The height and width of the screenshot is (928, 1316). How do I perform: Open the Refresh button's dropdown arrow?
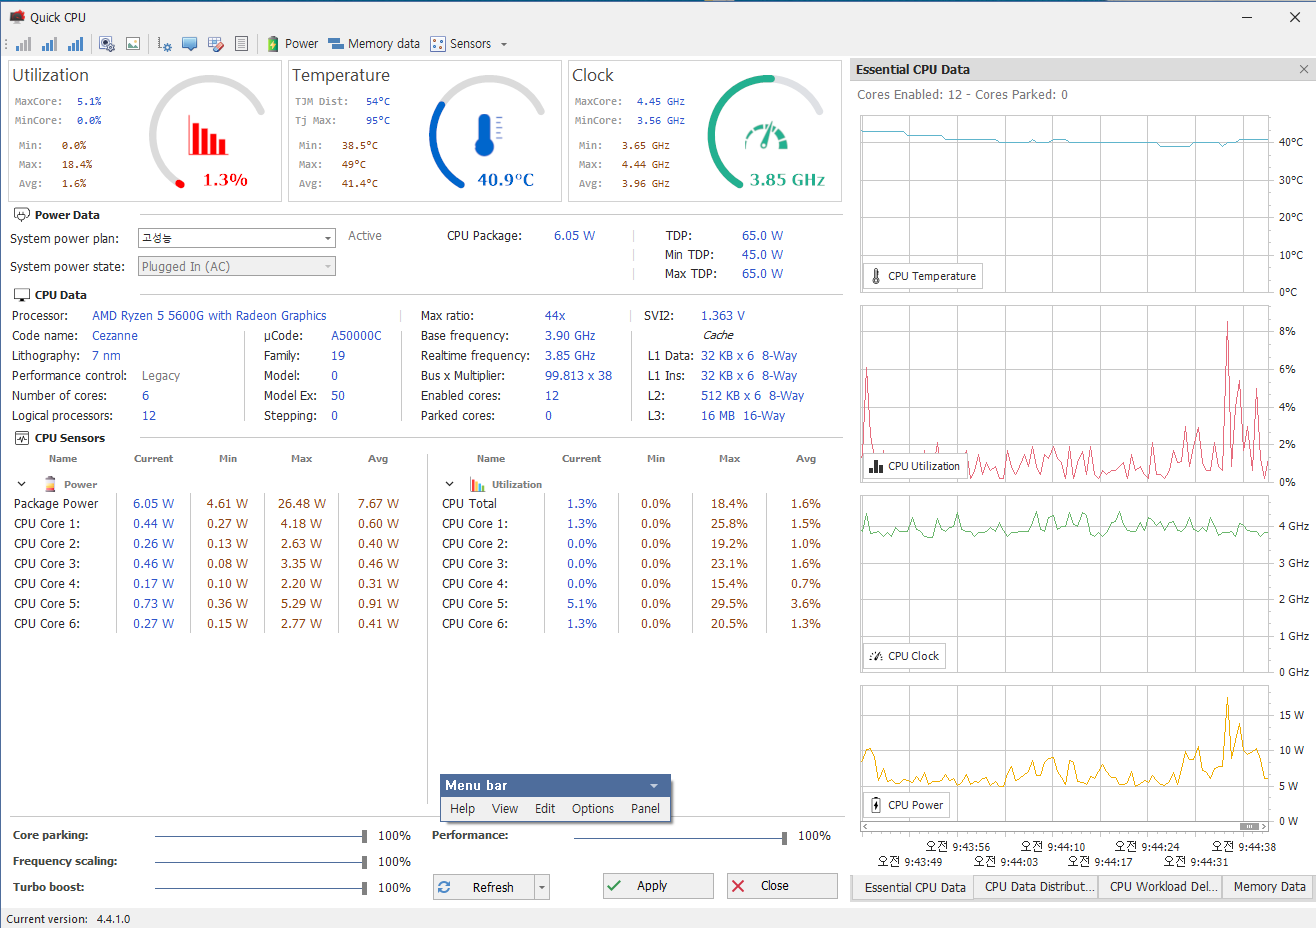click(x=542, y=887)
